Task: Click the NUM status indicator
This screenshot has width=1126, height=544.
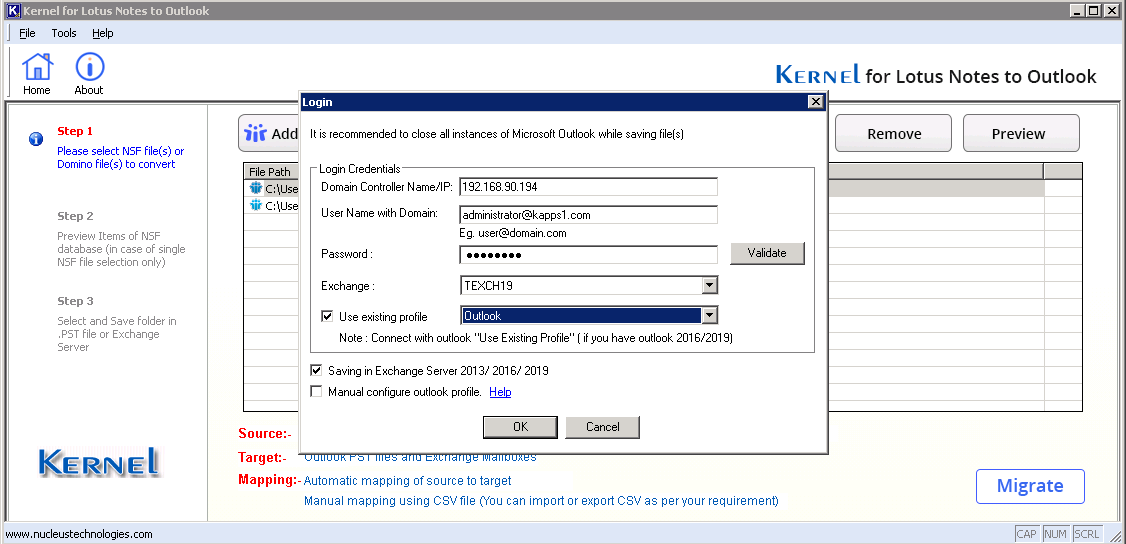Action: [x=1055, y=534]
